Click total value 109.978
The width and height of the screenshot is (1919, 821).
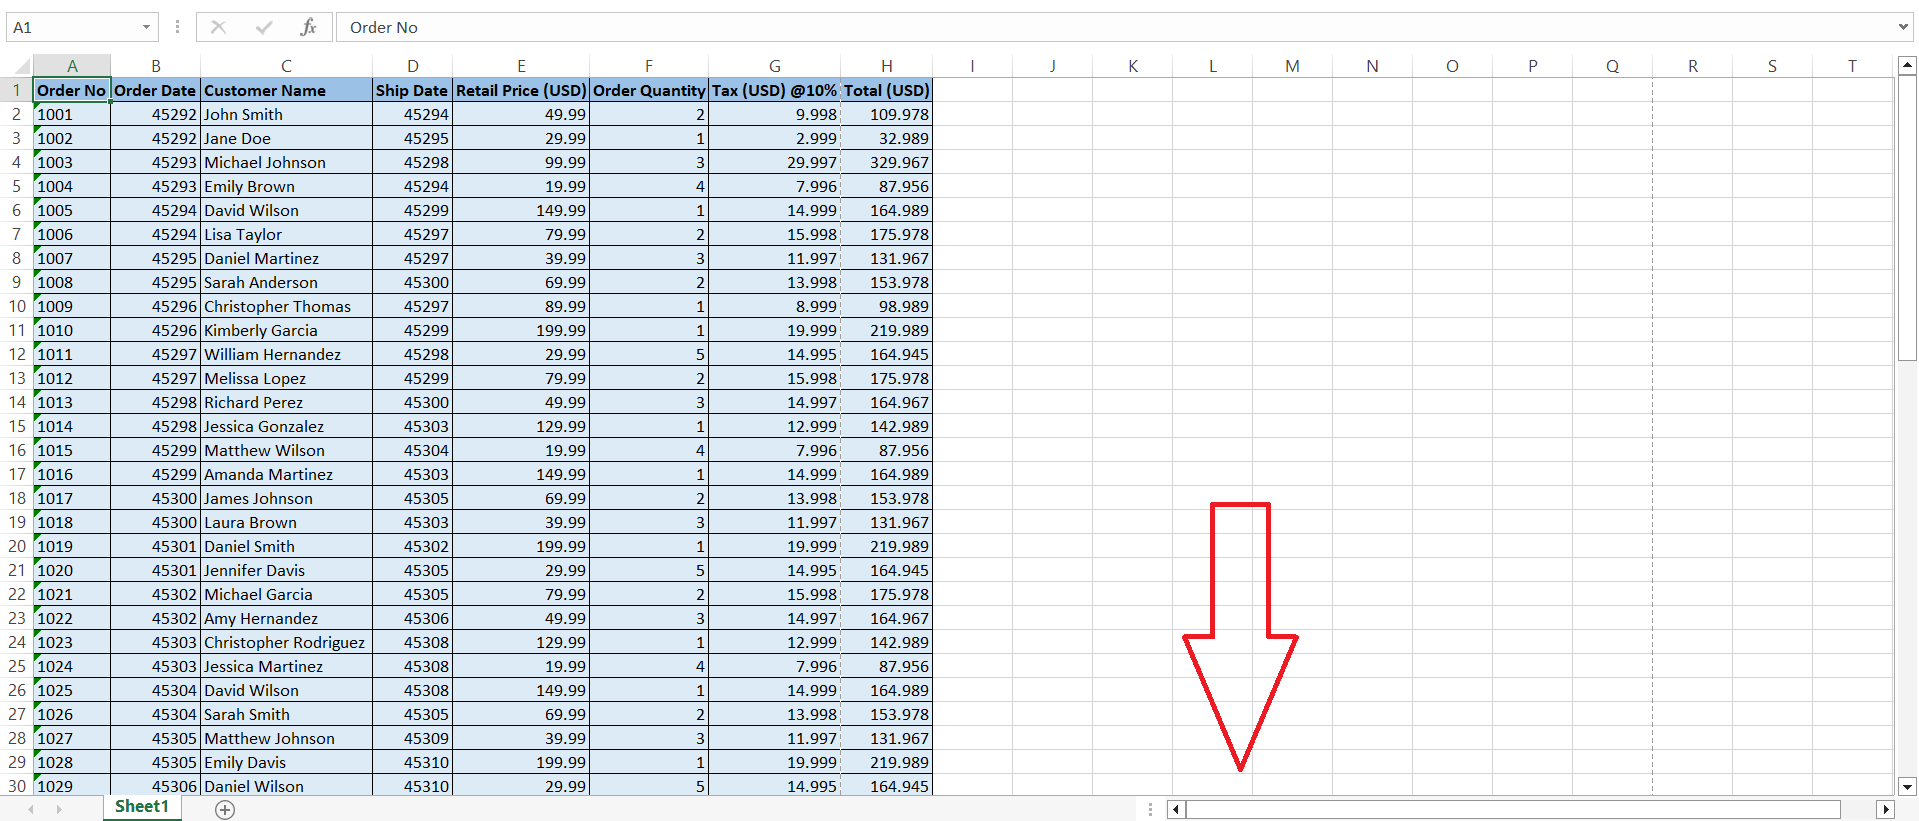click(x=887, y=114)
